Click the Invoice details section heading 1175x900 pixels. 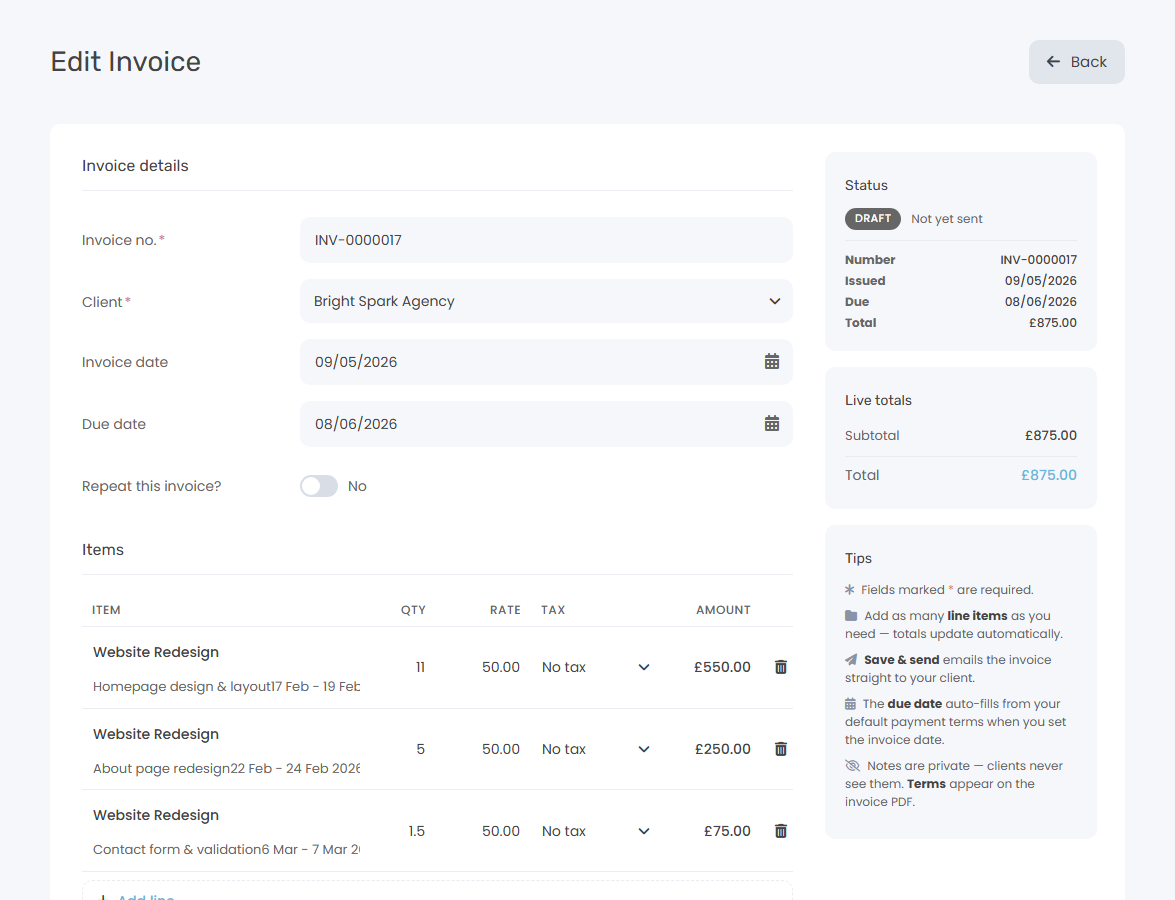[x=135, y=166]
